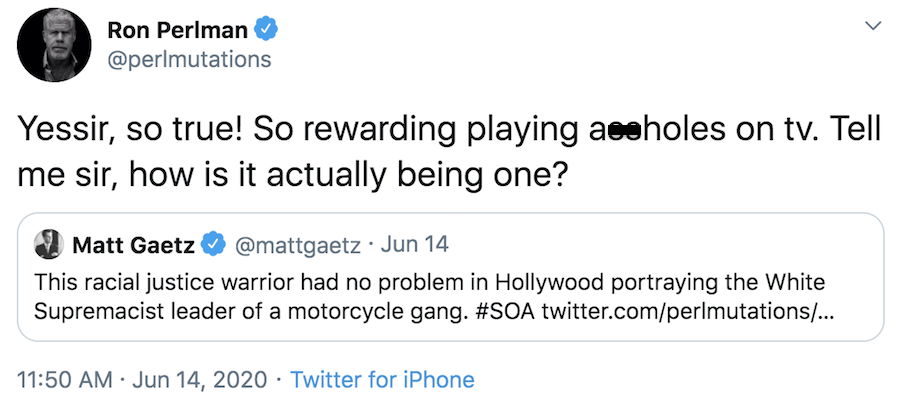Expand the tweet options chevron menu
The image size is (900, 406).
pyautogui.click(x=872, y=25)
